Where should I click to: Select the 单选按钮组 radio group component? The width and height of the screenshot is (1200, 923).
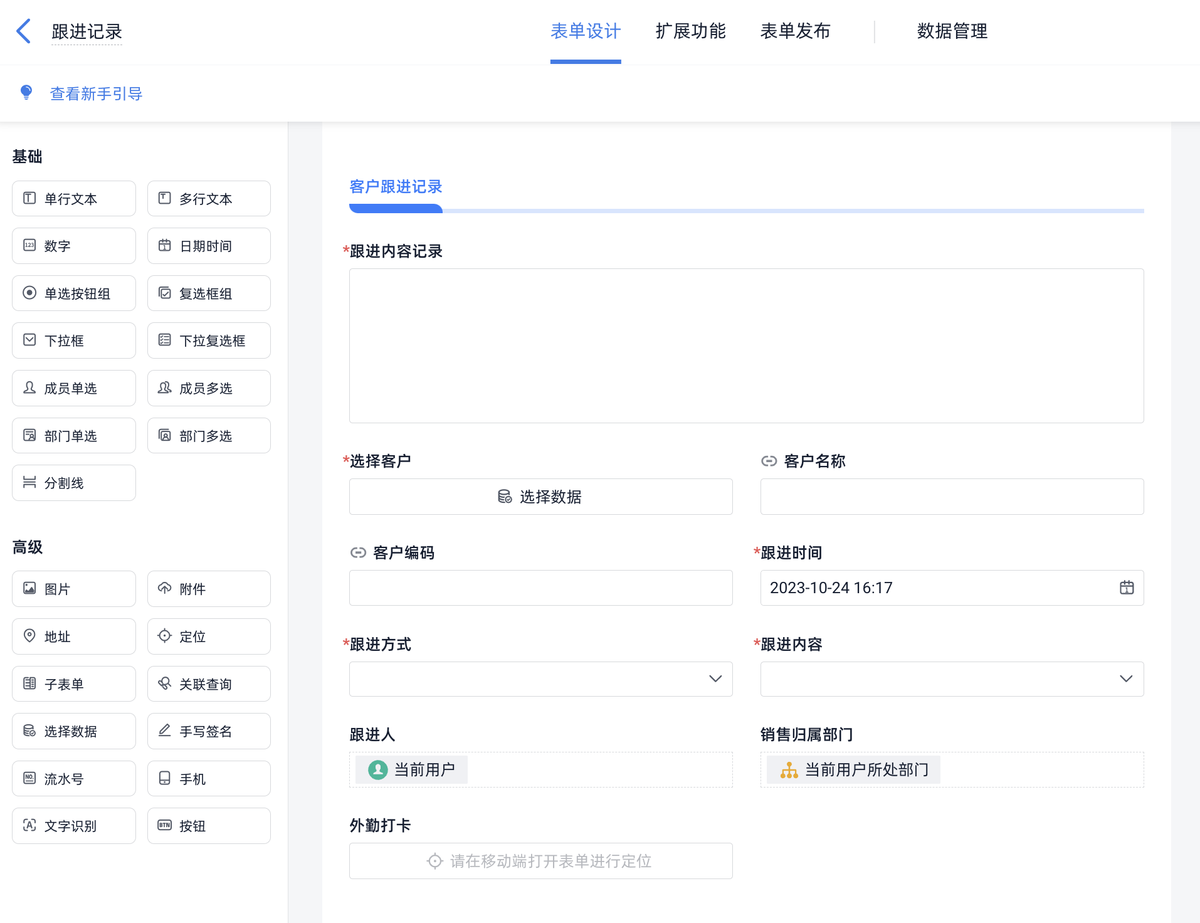[74, 294]
